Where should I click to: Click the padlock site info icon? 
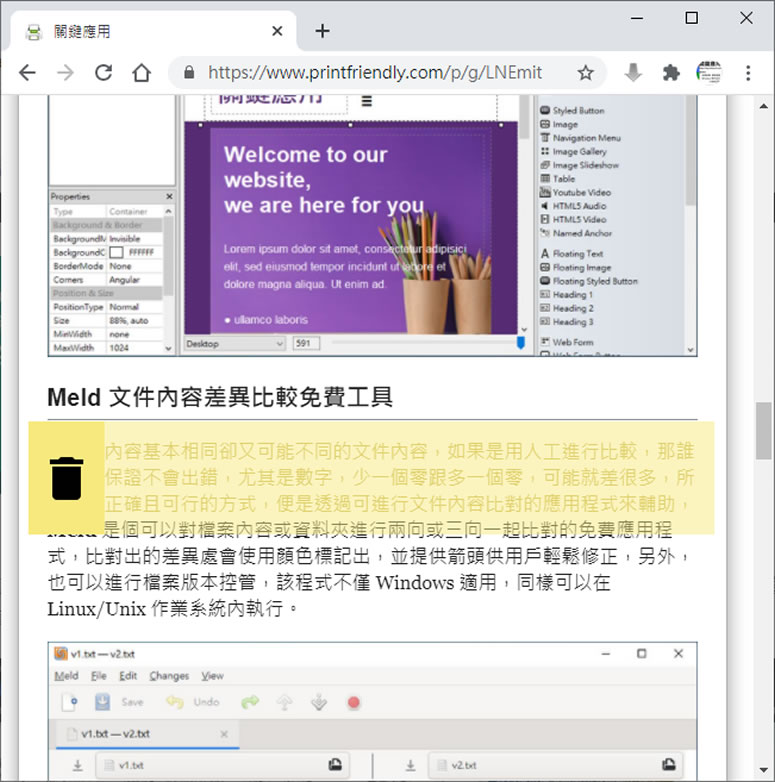(189, 73)
